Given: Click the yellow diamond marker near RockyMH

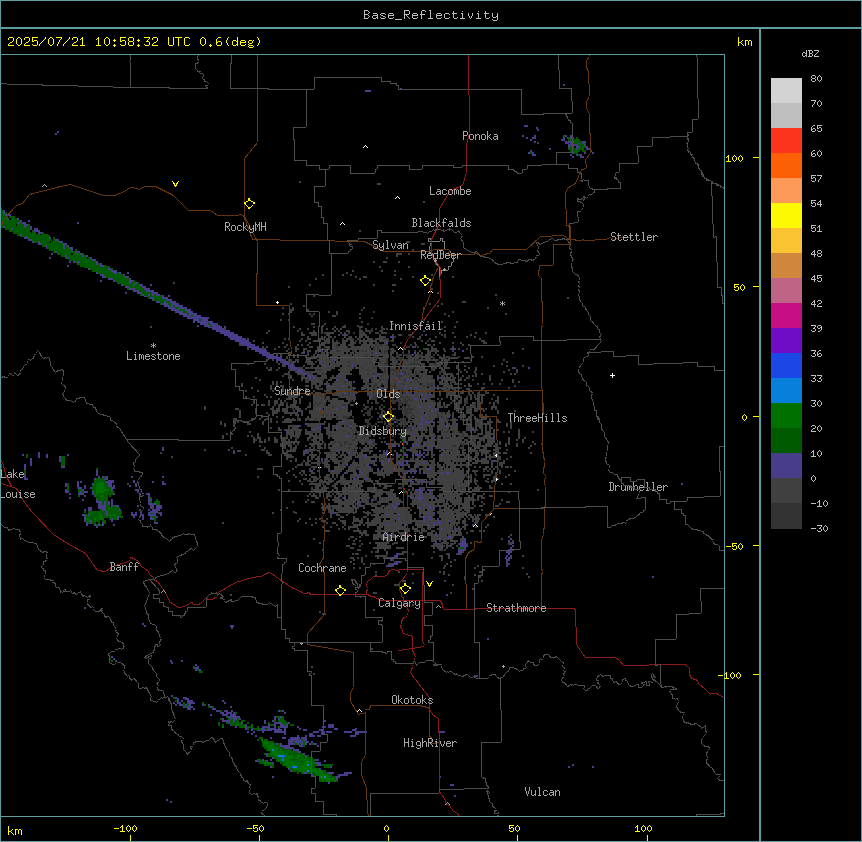Looking at the screenshot, I should pos(249,204).
